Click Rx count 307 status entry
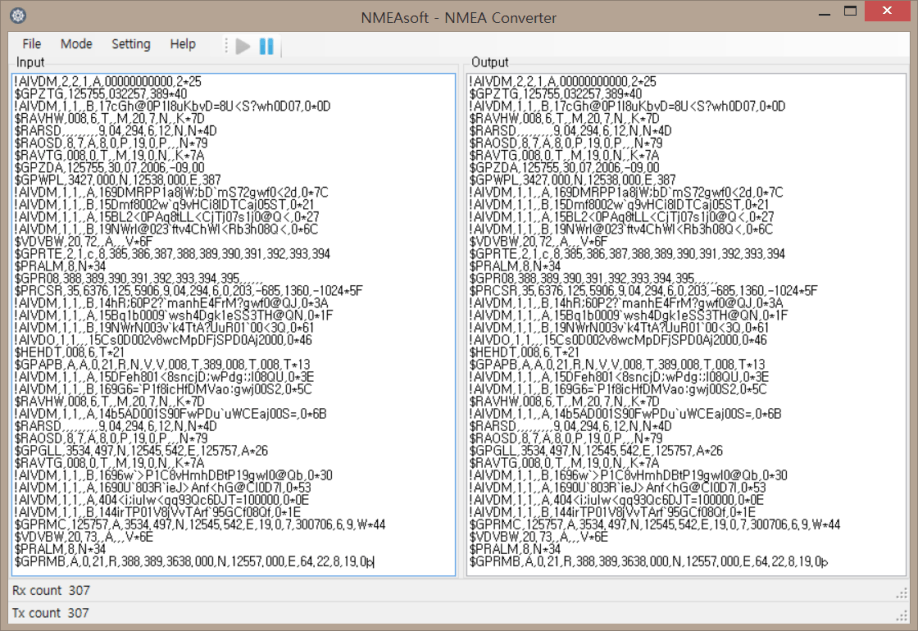The width and height of the screenshot is (918, 631). 51,591
